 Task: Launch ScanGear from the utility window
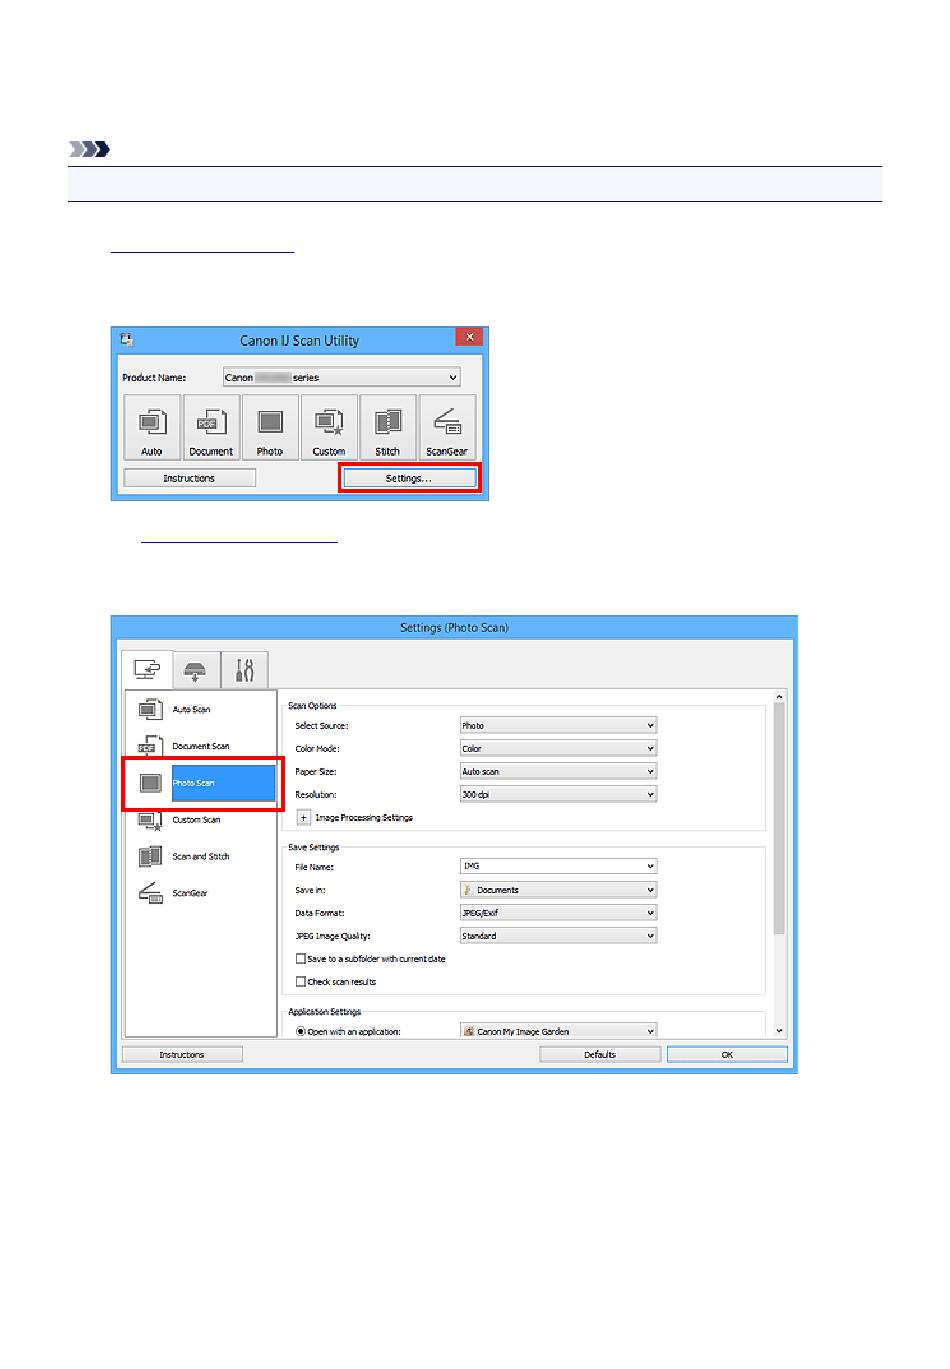[447, 427]
